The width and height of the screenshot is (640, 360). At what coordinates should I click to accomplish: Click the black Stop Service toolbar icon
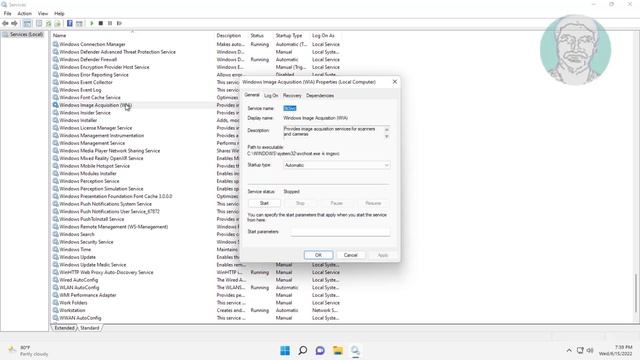click(101, 24)
